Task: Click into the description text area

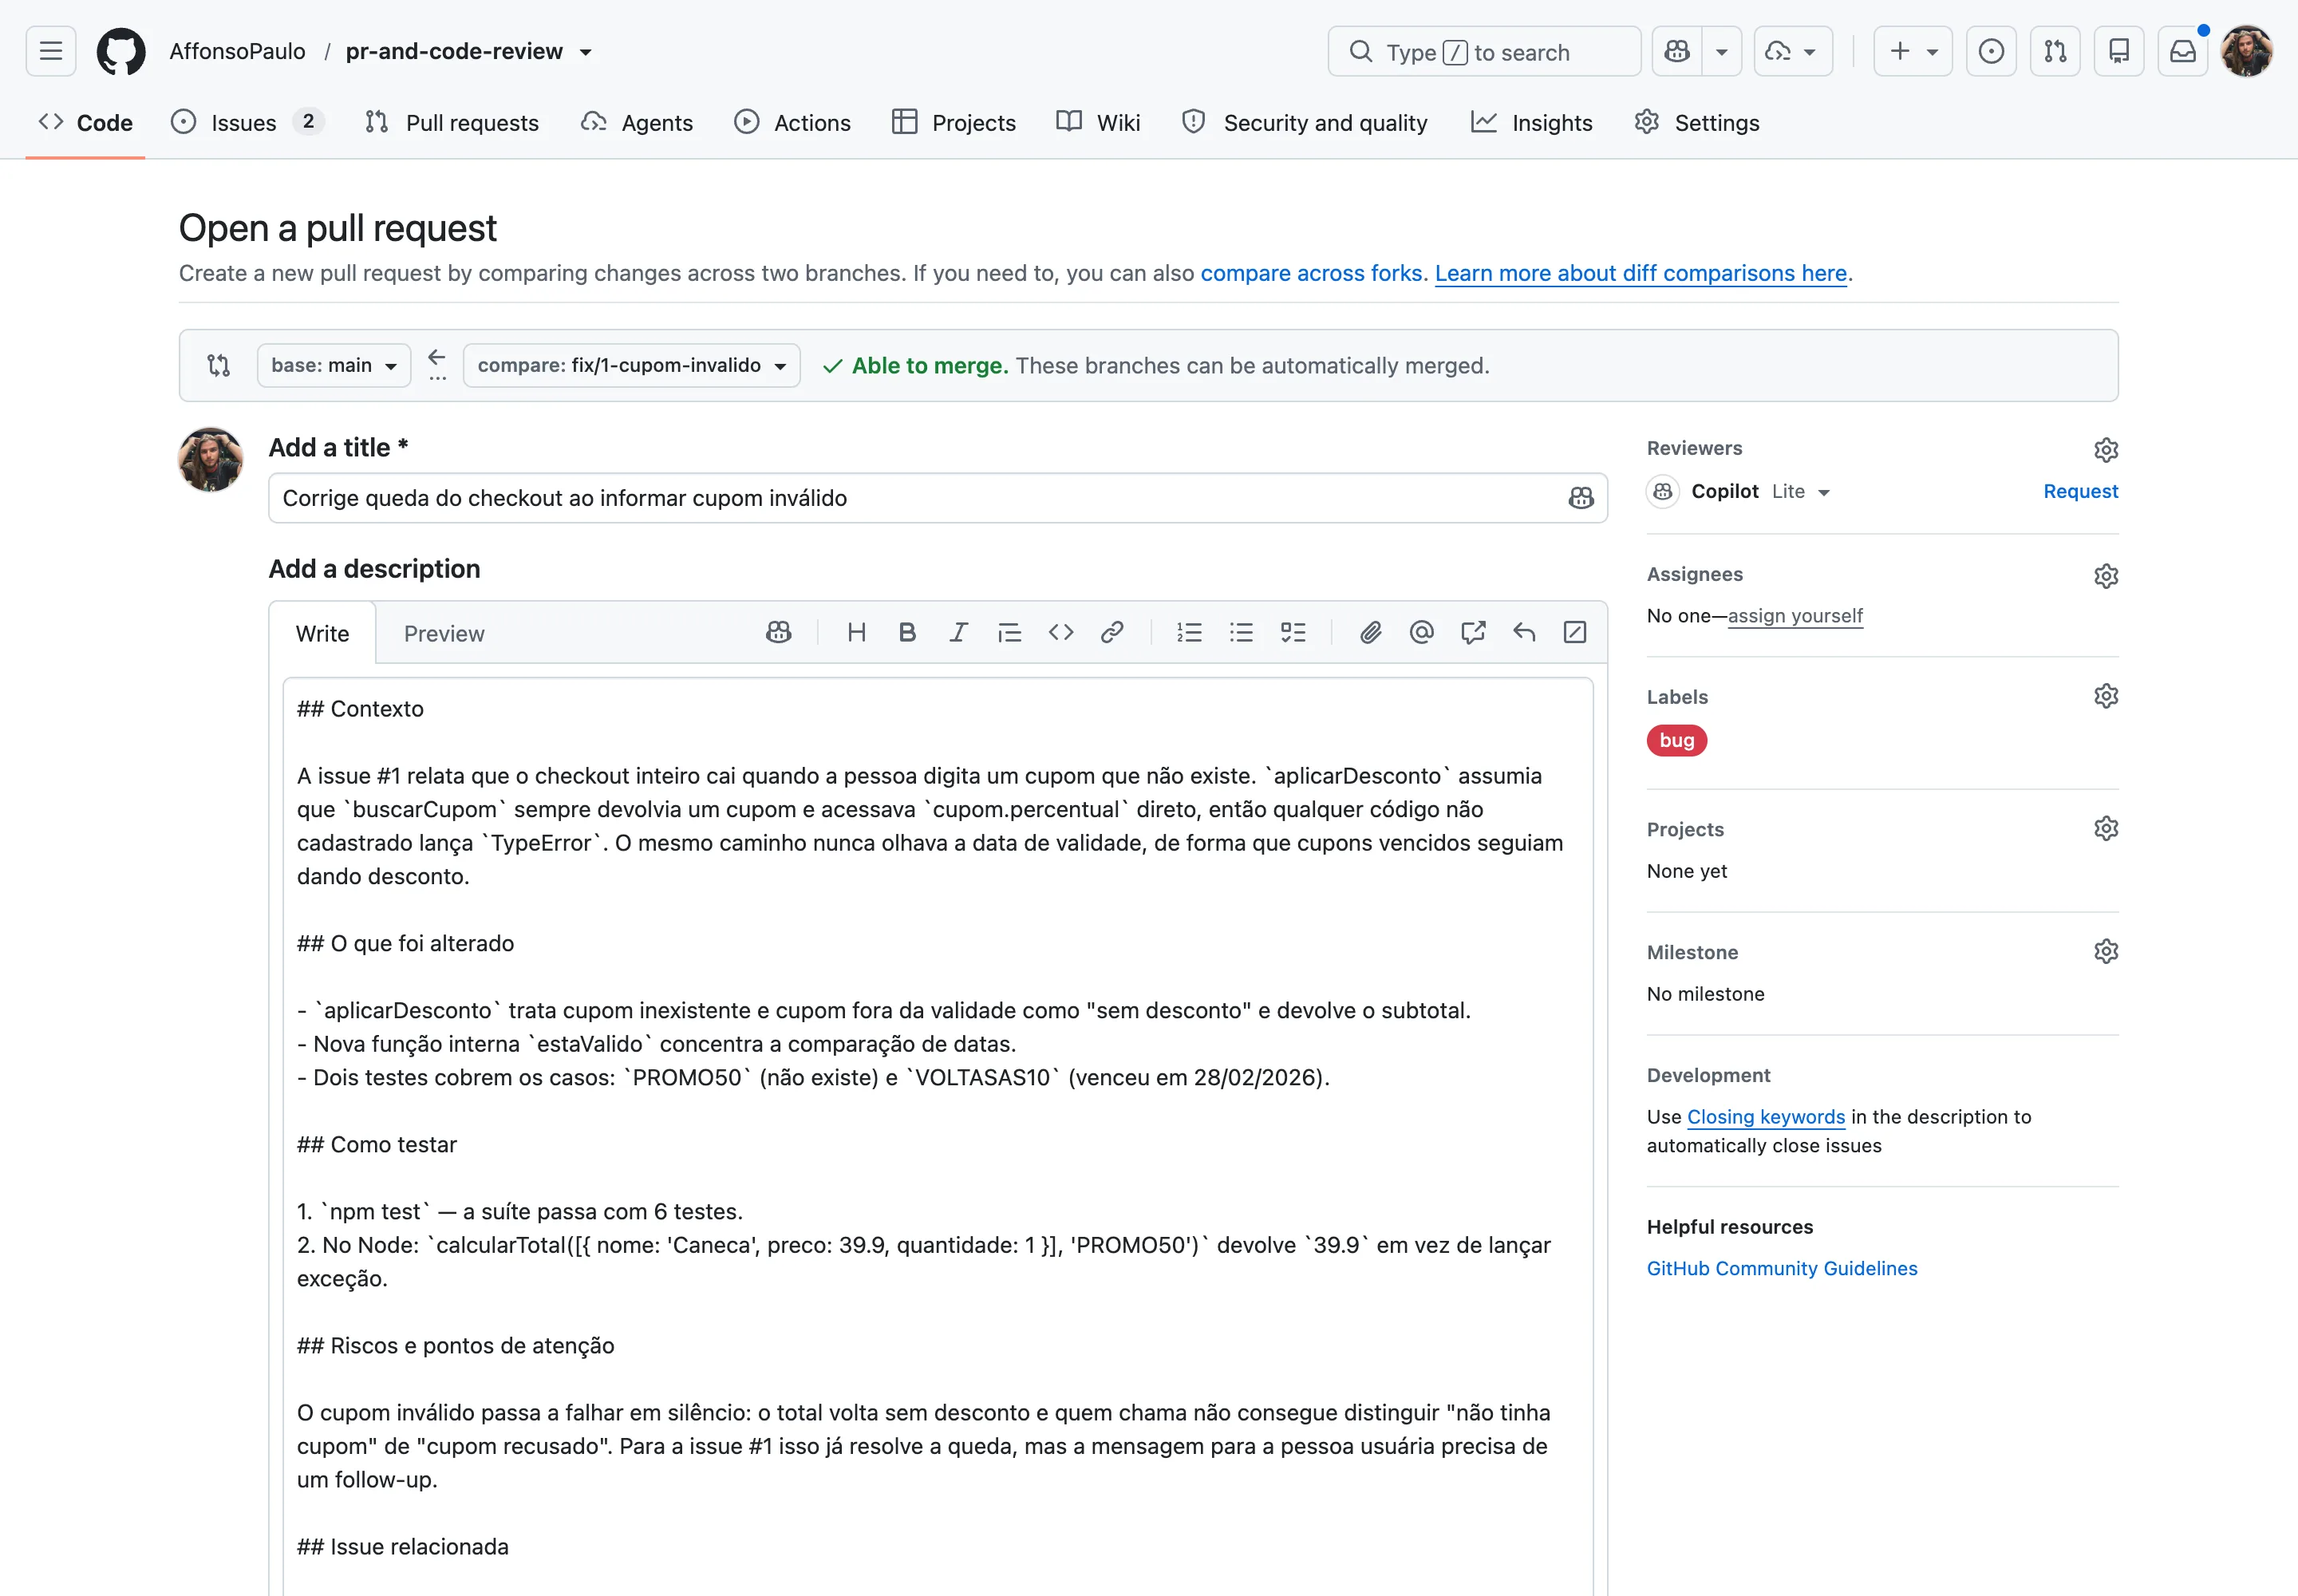Action: [938, 1136]
